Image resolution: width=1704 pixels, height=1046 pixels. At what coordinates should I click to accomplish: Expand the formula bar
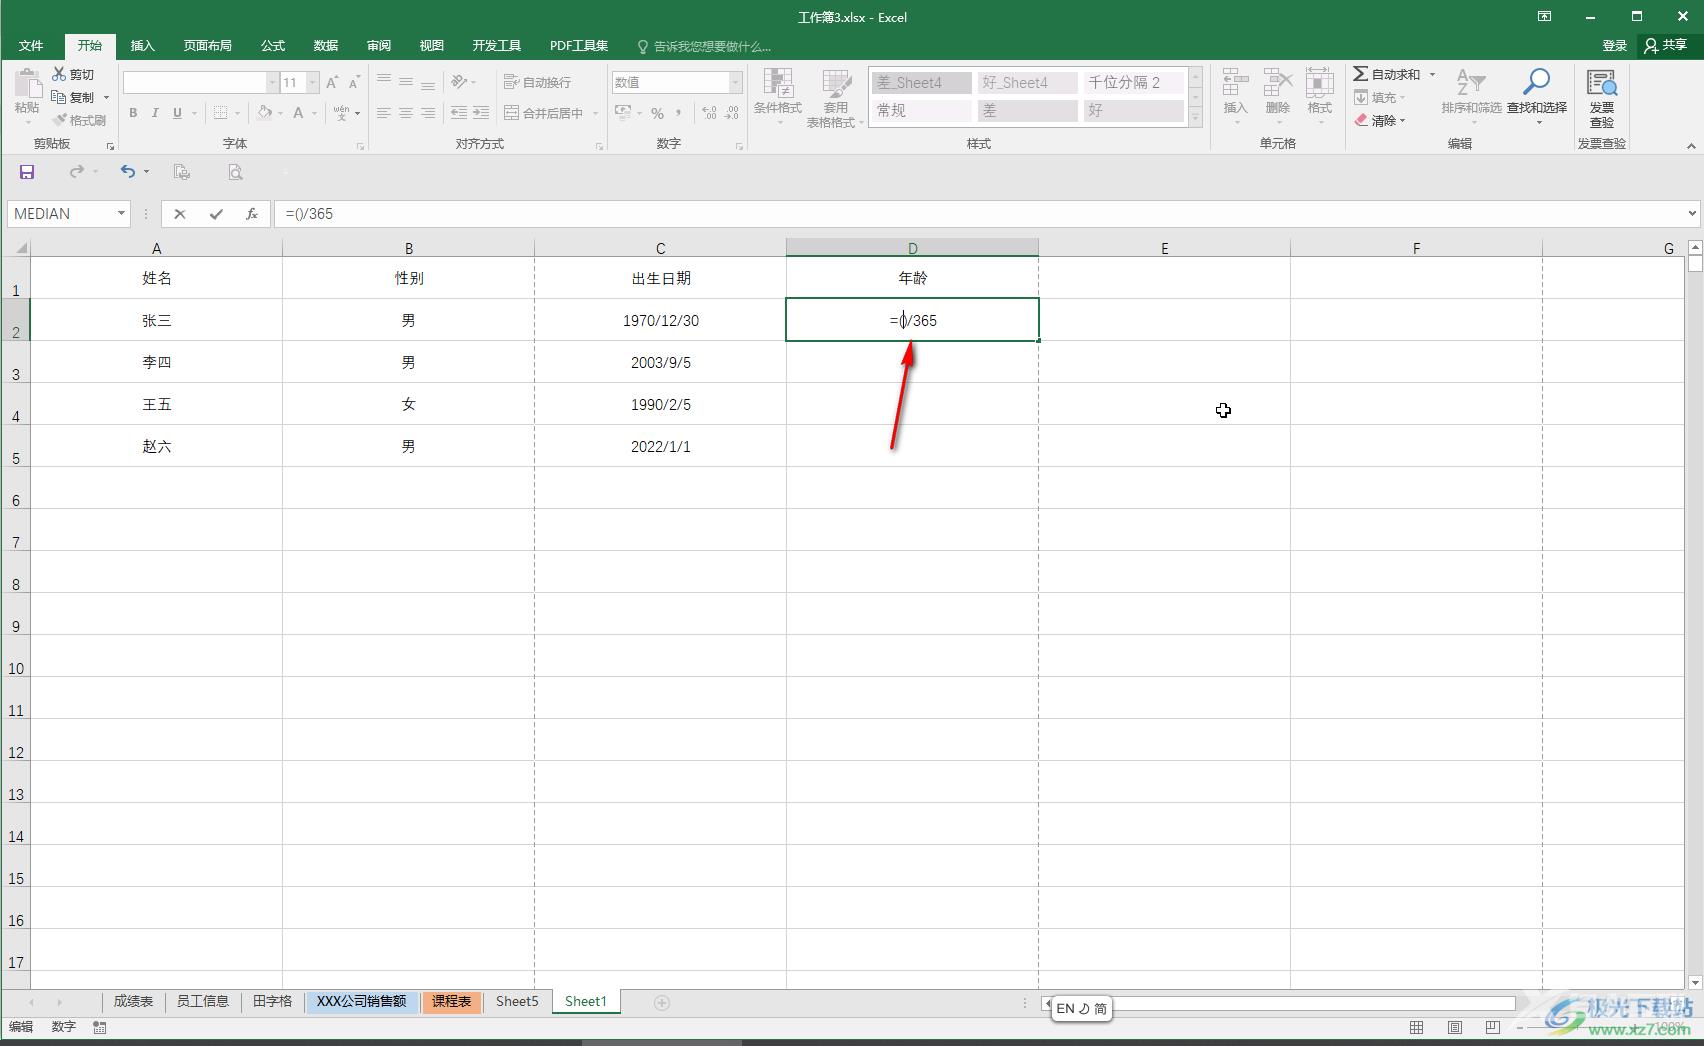(x=1692, y=213)
